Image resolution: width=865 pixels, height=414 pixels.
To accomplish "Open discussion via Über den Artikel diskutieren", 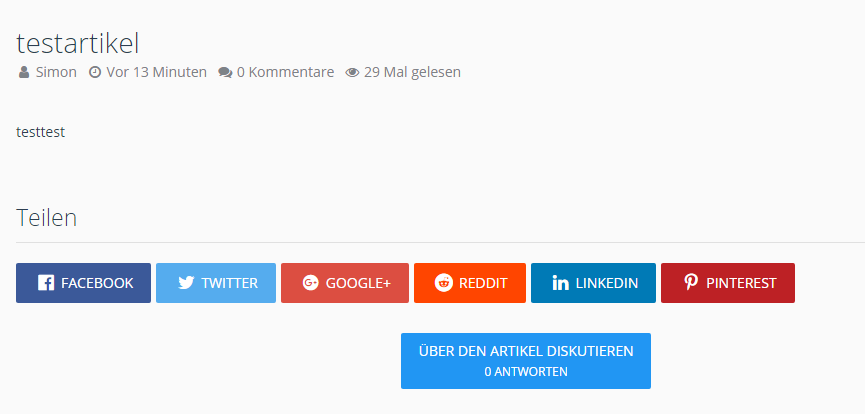I will (526, 360).
